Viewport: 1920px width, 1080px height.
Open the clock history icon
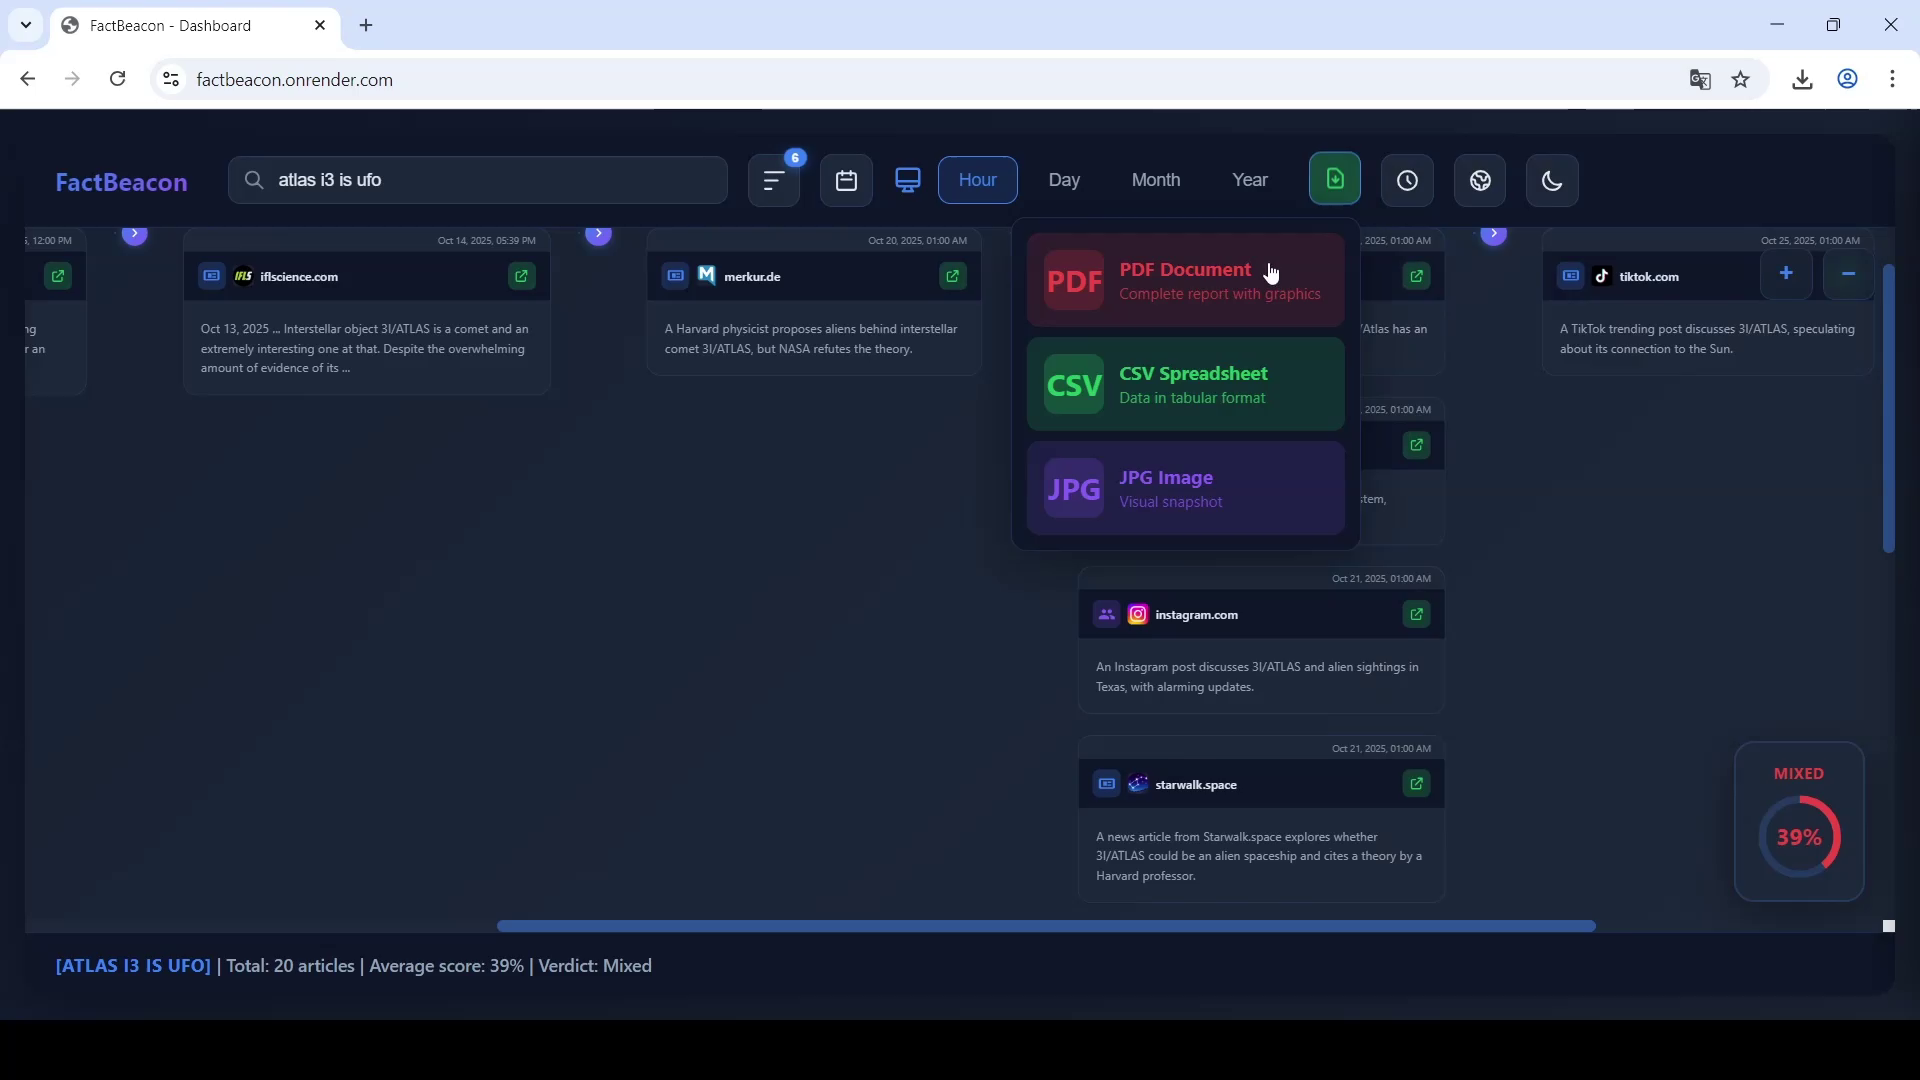click(1407, 181)
